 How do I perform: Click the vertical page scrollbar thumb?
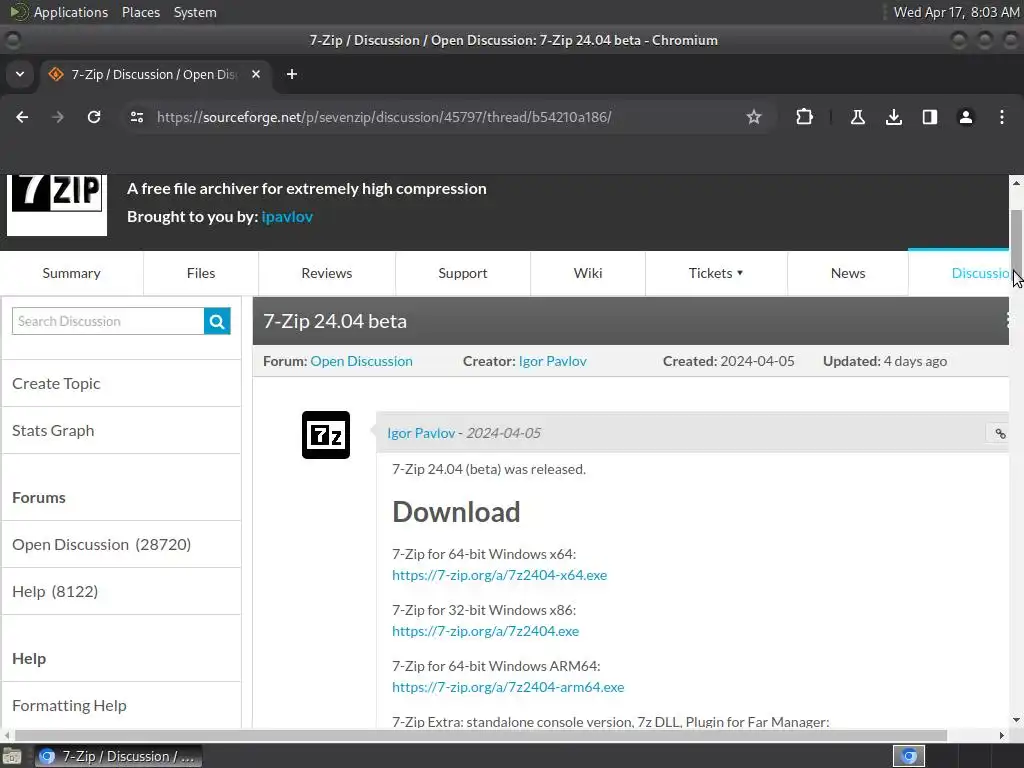pyautogui.click(x=1016, y=240)
